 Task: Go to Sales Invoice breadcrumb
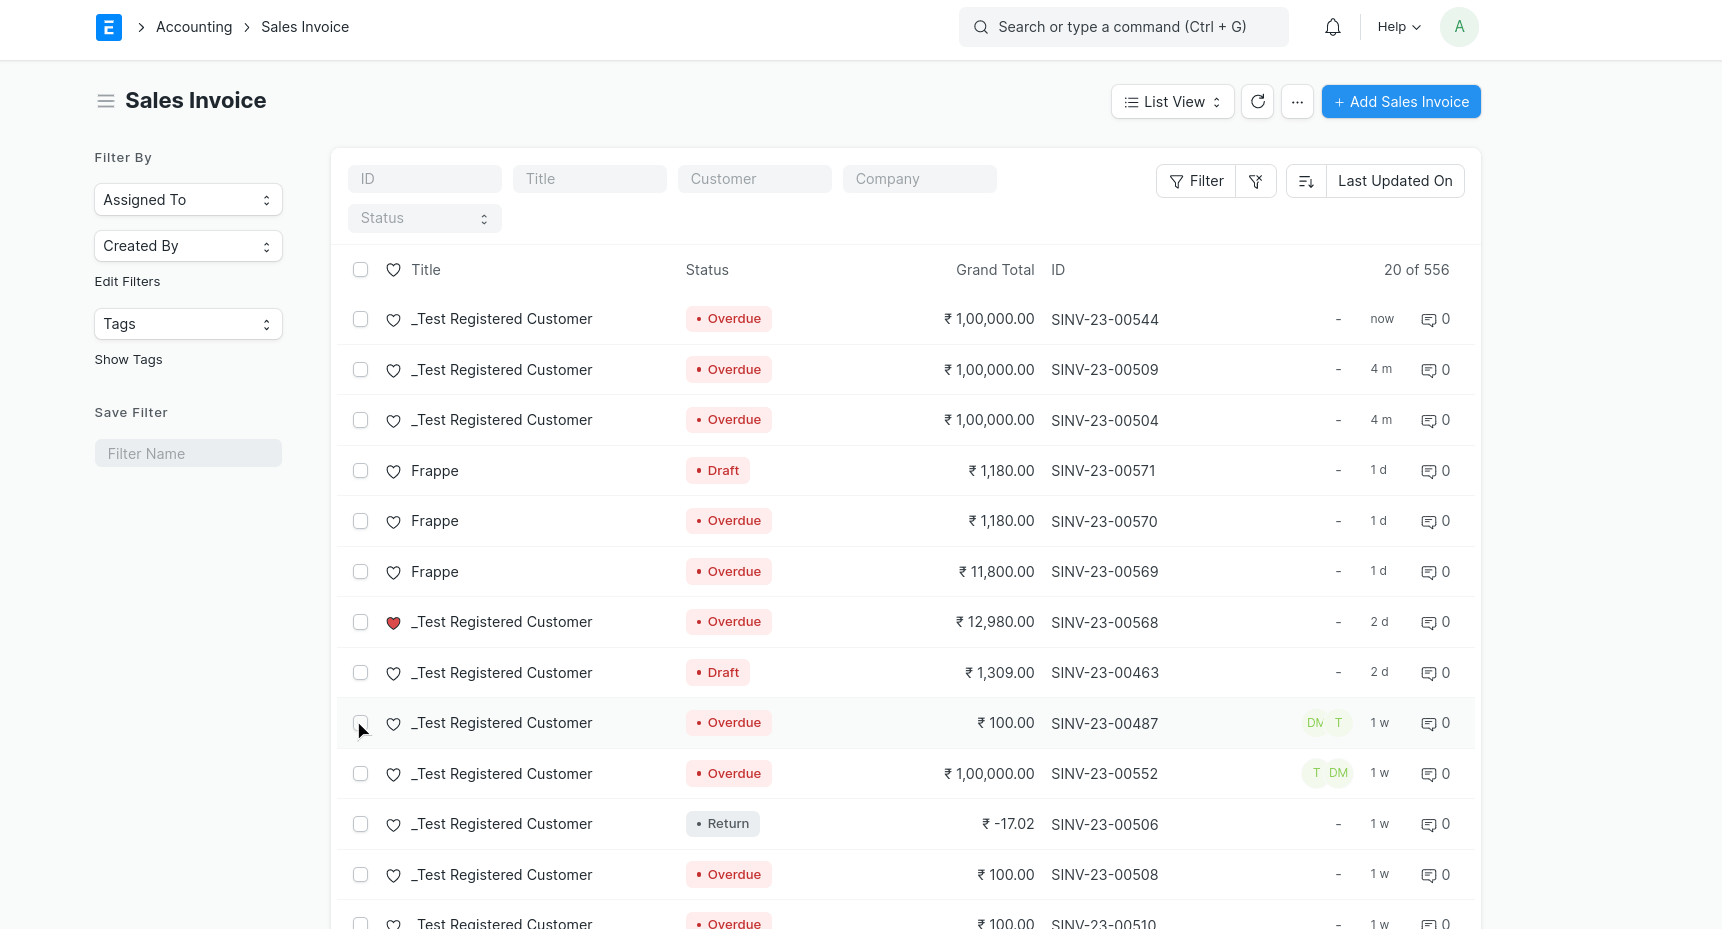point(305,27)
